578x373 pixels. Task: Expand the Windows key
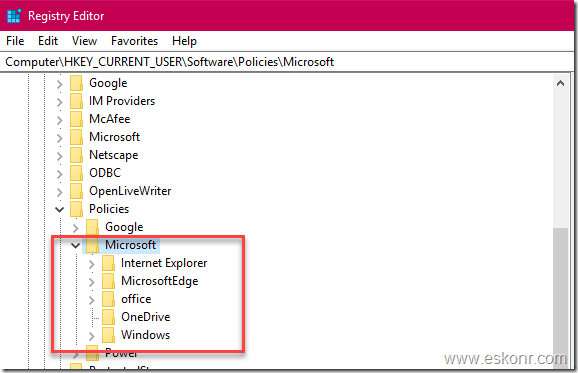(x=91, y=336)
